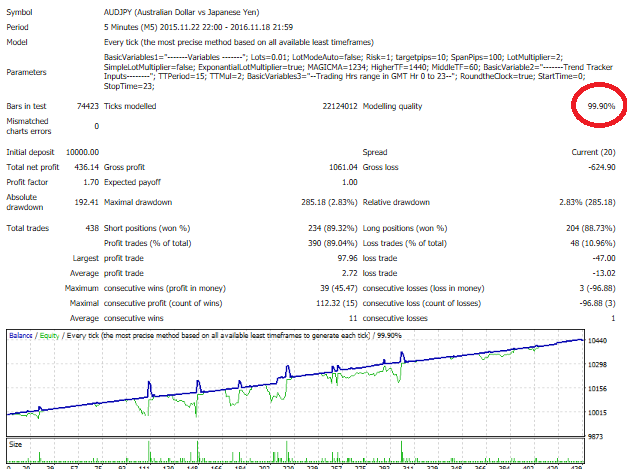Click the Expected payoff value 1.00
This screenshot has height=469, width=627.
(349, 182)
